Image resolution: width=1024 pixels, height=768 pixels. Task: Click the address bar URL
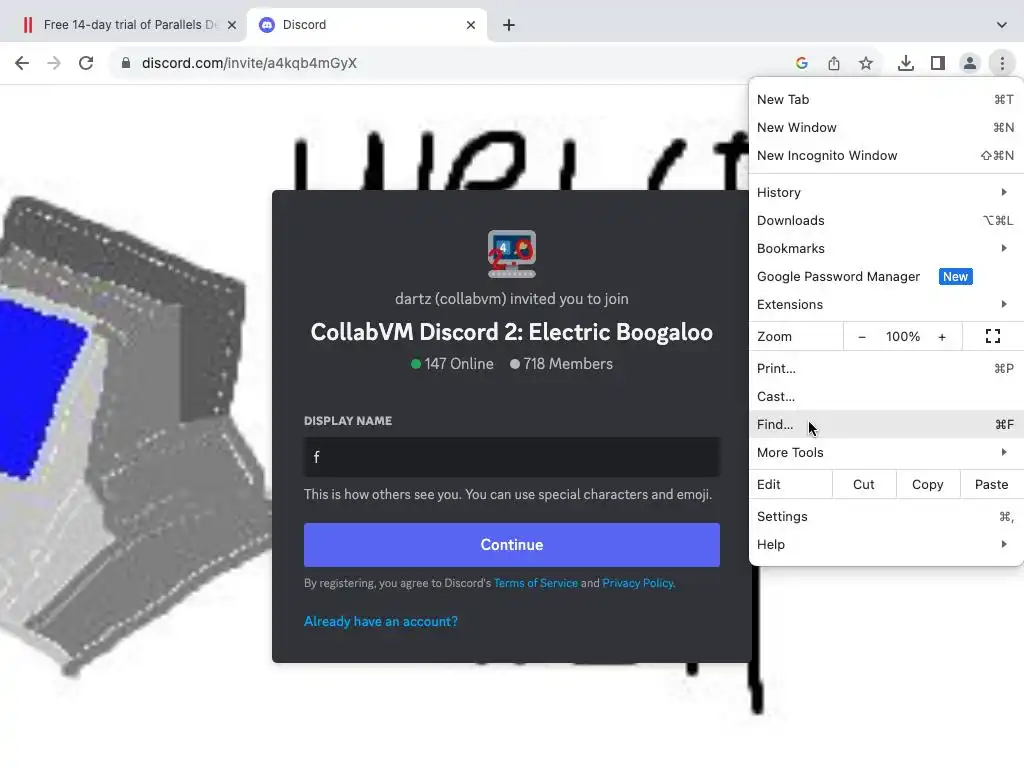249,63
